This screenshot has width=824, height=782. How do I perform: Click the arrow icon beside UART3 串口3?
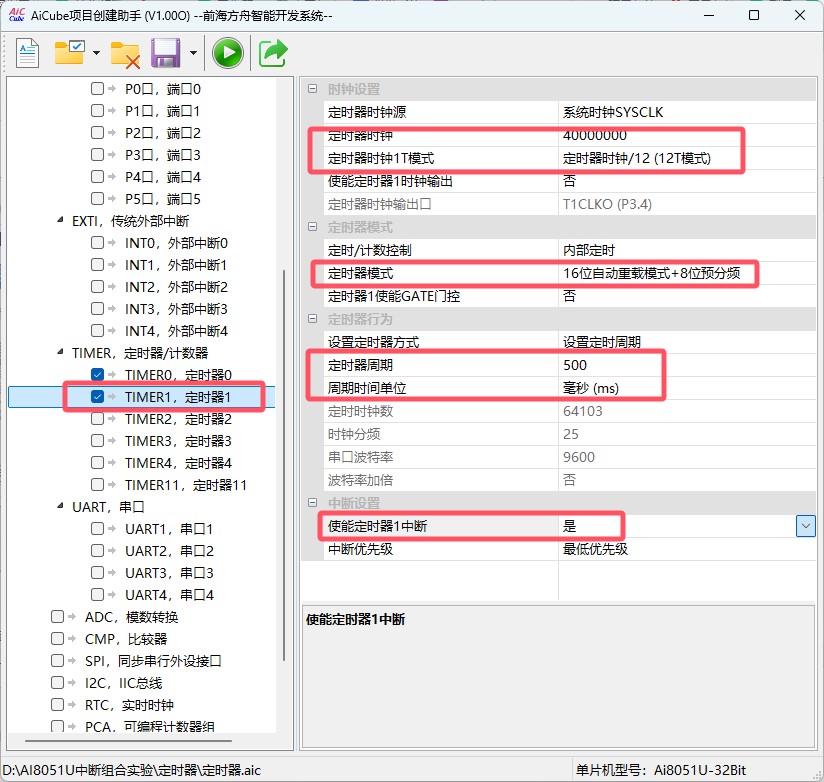click(111, 572)
